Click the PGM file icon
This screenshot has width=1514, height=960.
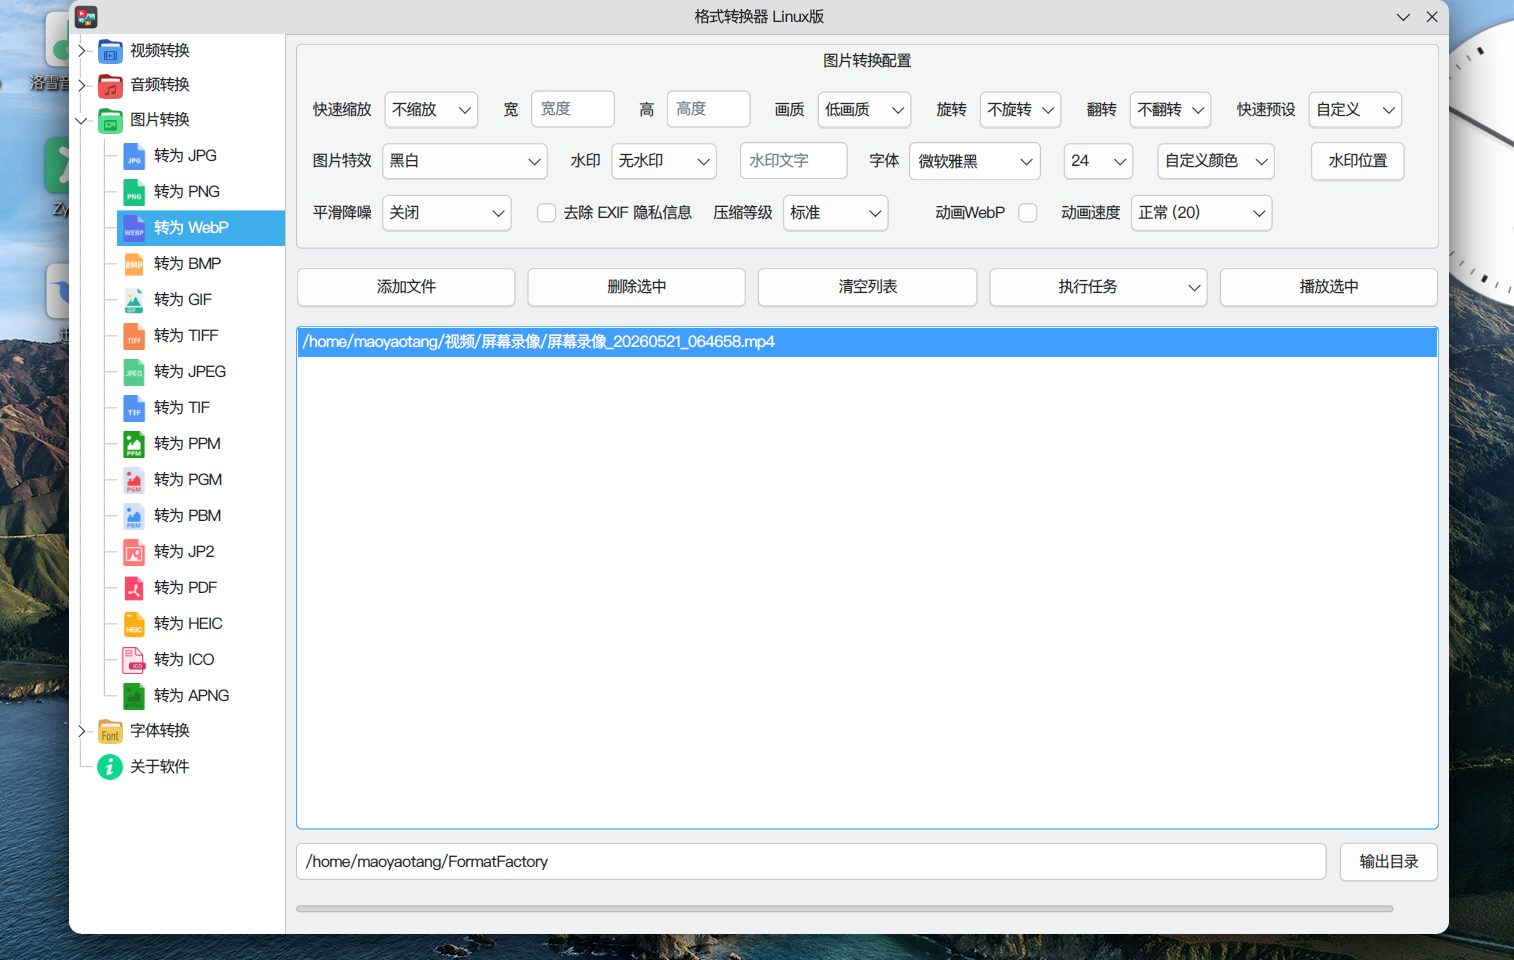point(134,480)
